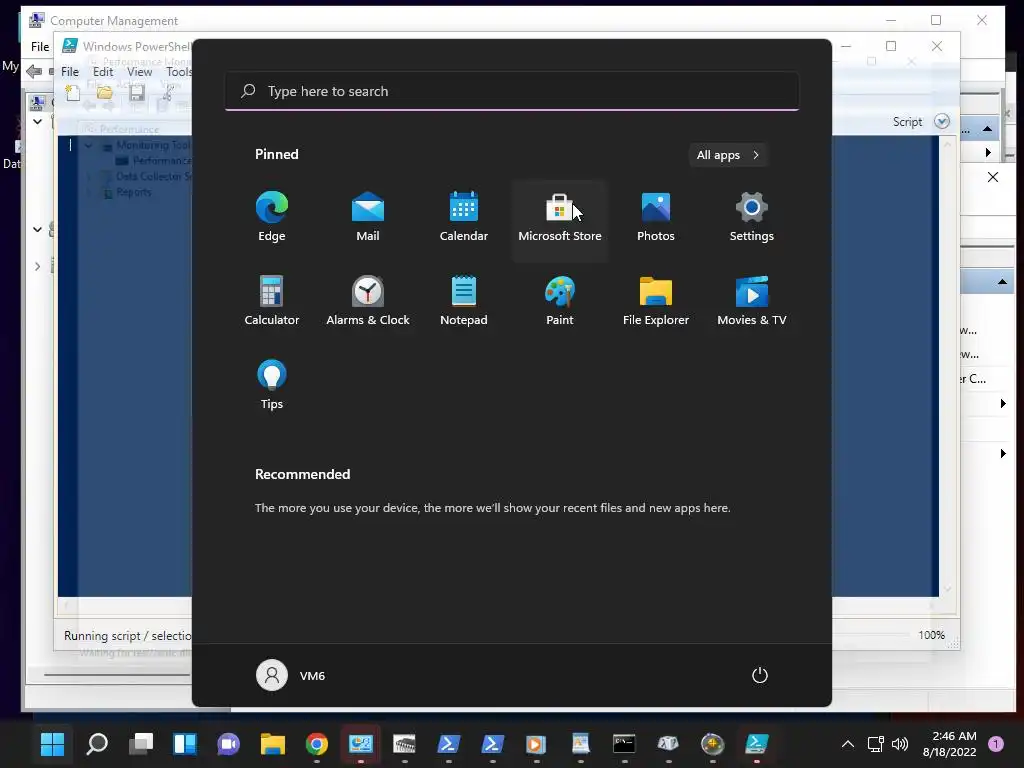Click the Windows Start button on taskbar
This screenshot has height=768, width=1024.
pyautogui.click(x=52, y=743)
